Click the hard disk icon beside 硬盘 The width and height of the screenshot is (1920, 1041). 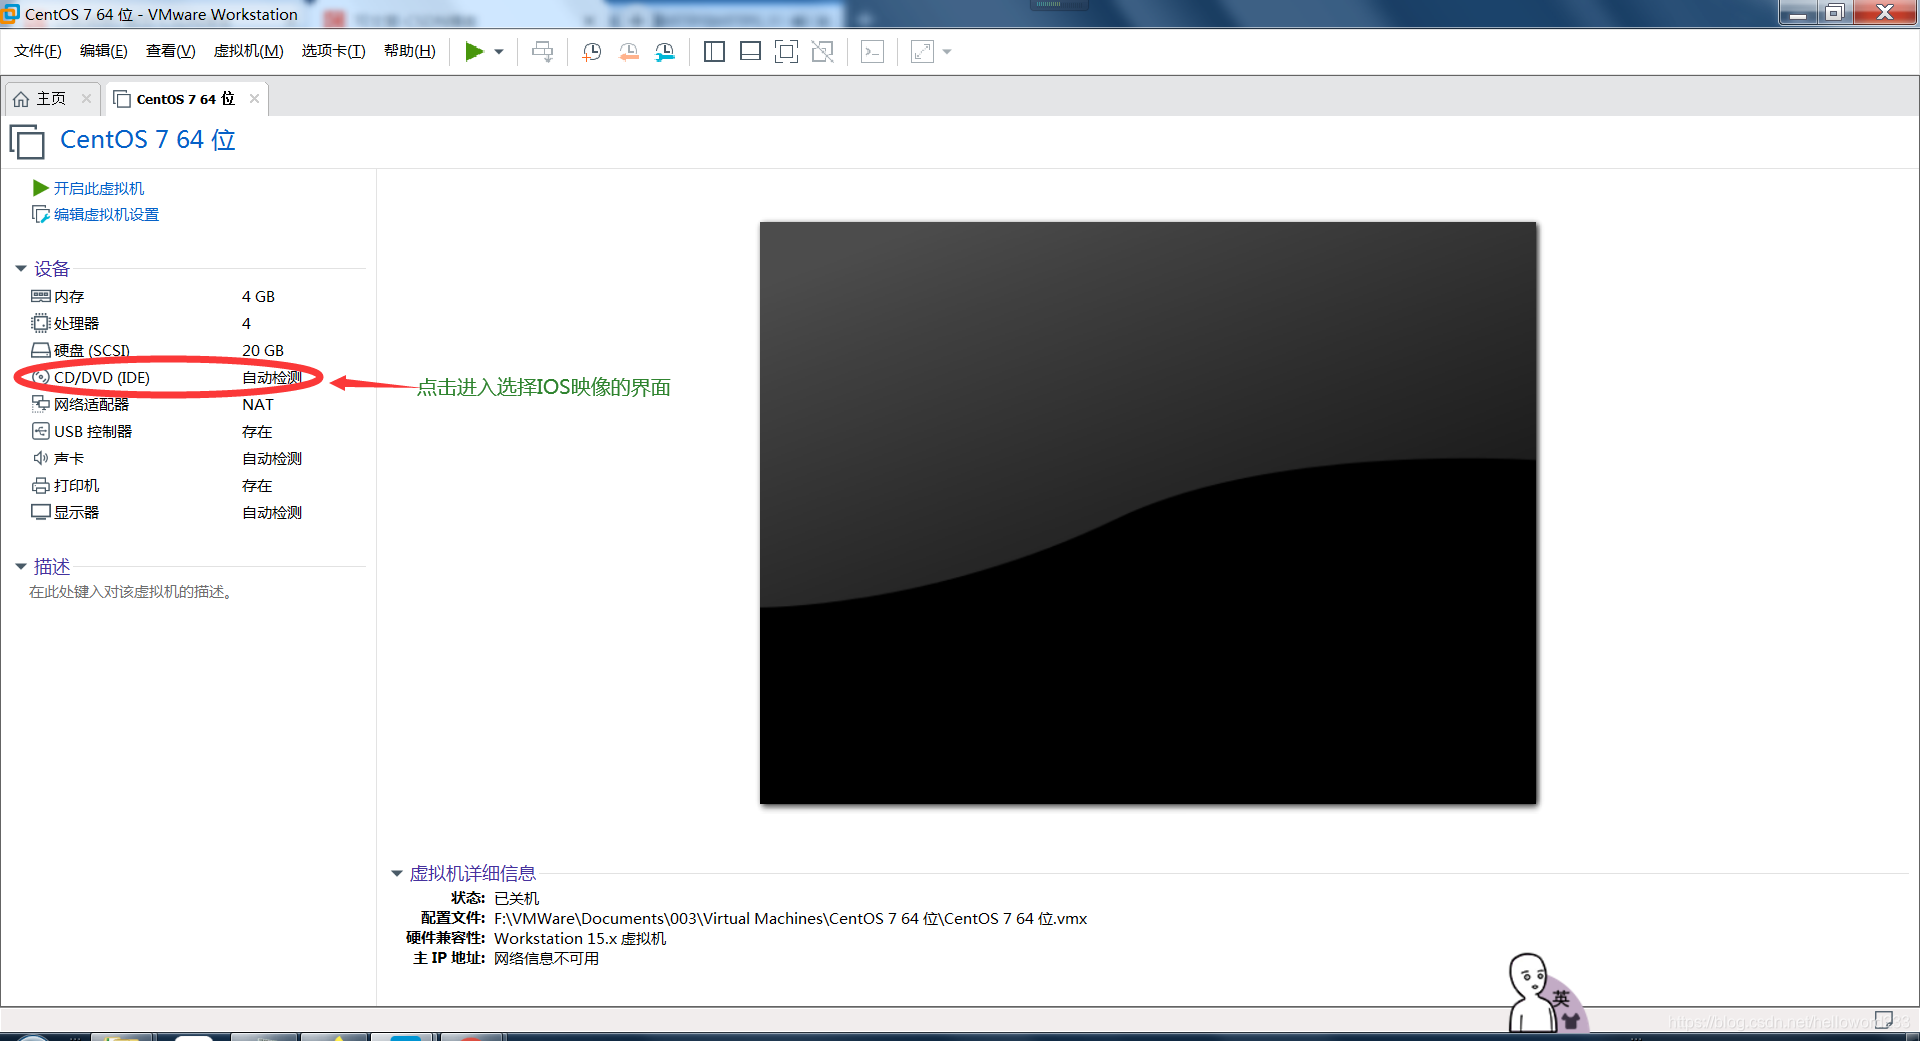click(41, 350)
